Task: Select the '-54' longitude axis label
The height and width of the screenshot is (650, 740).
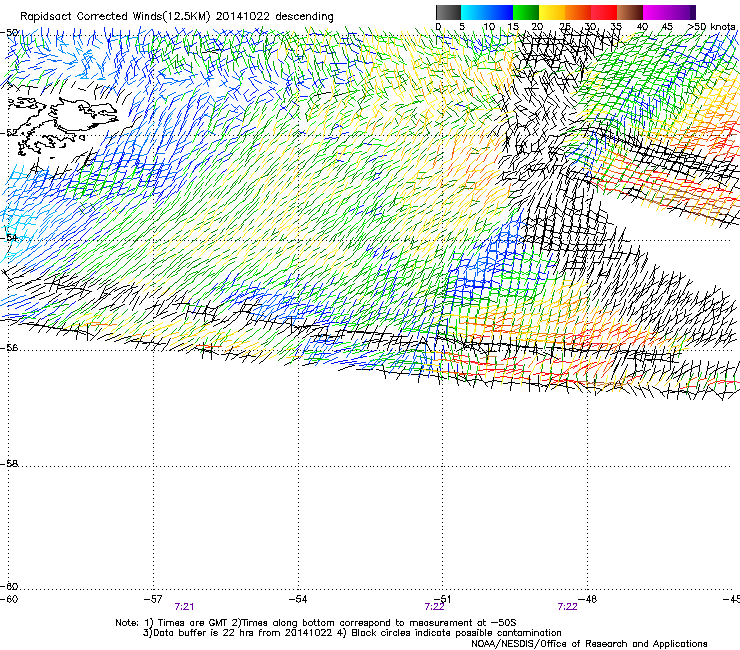Action: 297,599
